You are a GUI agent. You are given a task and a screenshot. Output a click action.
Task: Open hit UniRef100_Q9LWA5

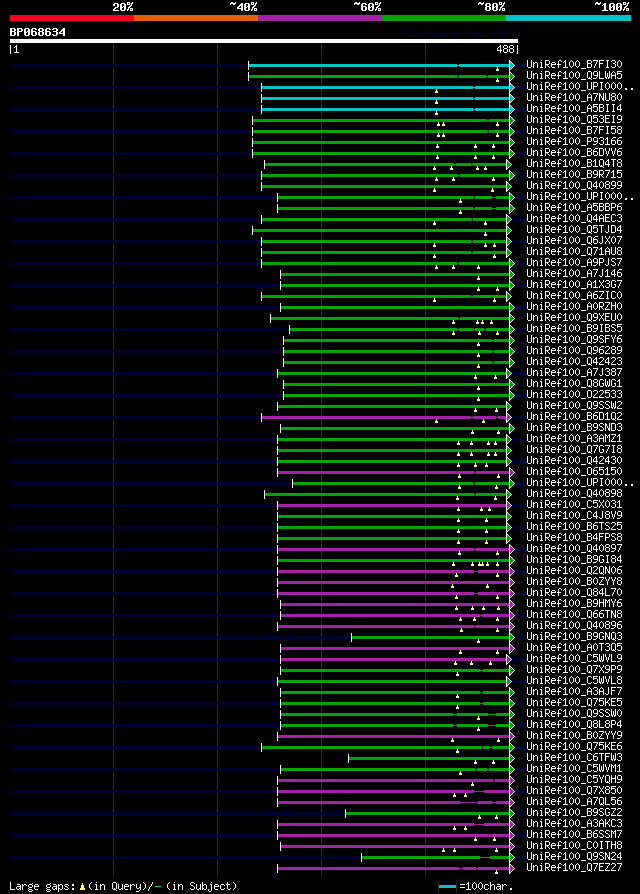[574, 75]
